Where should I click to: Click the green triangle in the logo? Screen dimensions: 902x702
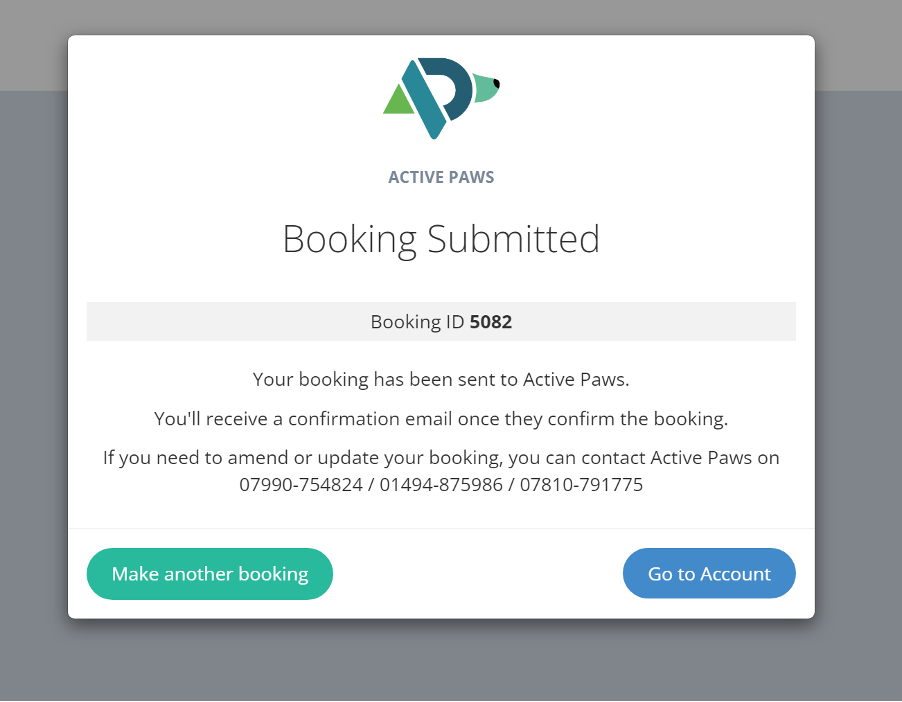pyautogui.click(x=399, y=101)
